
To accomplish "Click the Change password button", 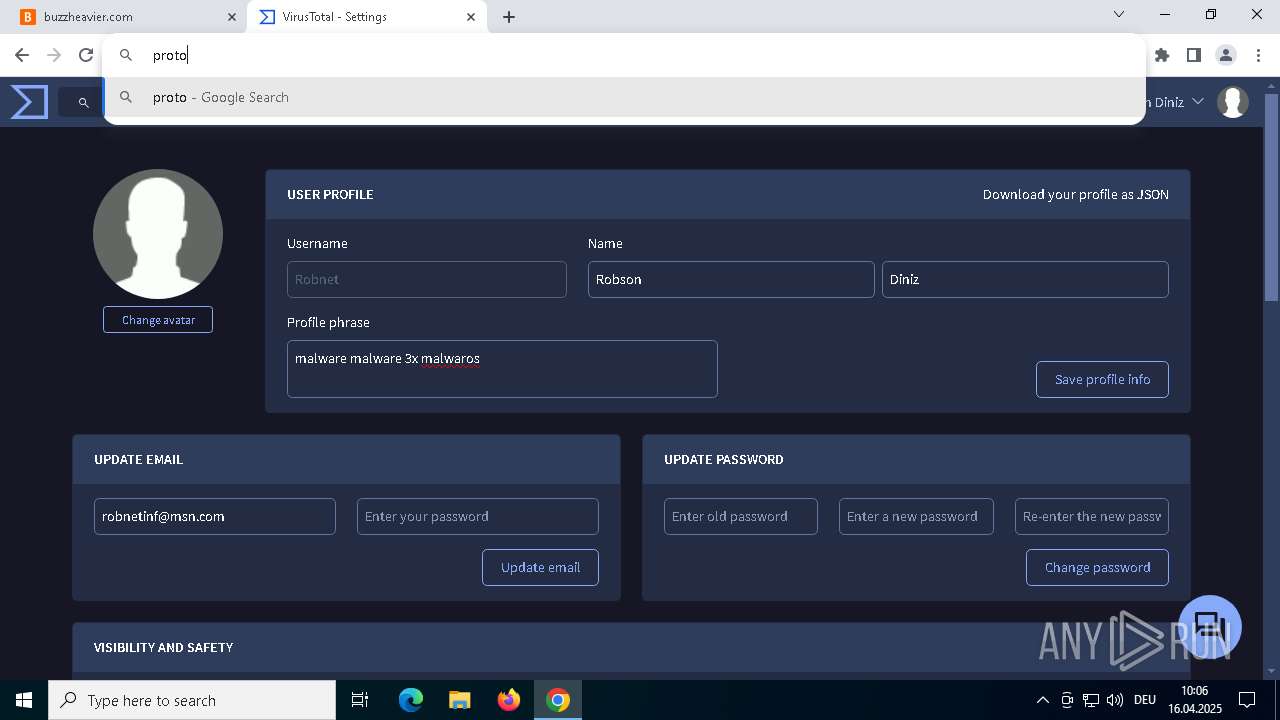I will click(x=1097, y=567).
